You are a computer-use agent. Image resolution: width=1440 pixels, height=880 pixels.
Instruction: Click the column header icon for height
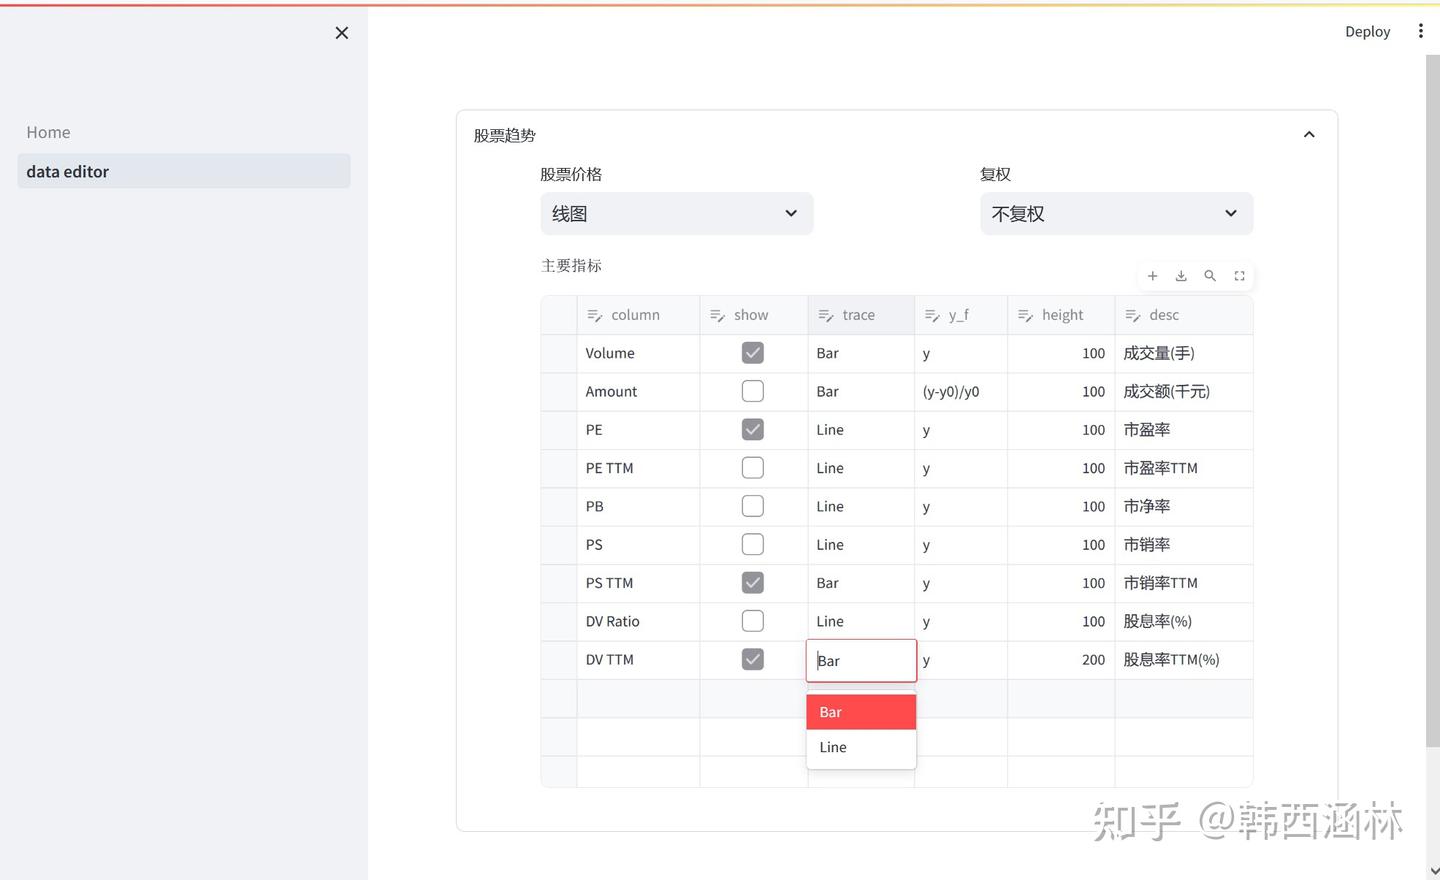[1024, 314]
